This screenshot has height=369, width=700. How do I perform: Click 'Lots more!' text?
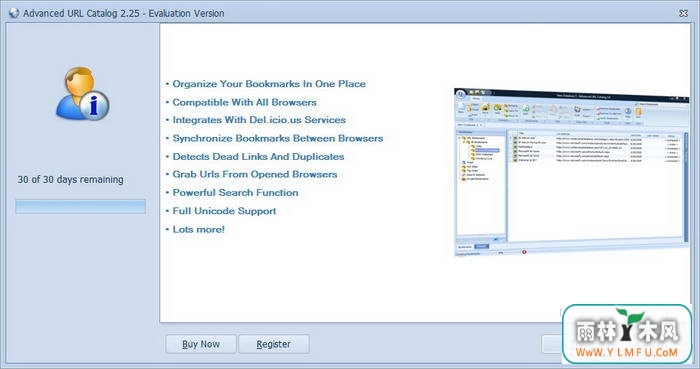pyautogui.click(x=198, y=229)
